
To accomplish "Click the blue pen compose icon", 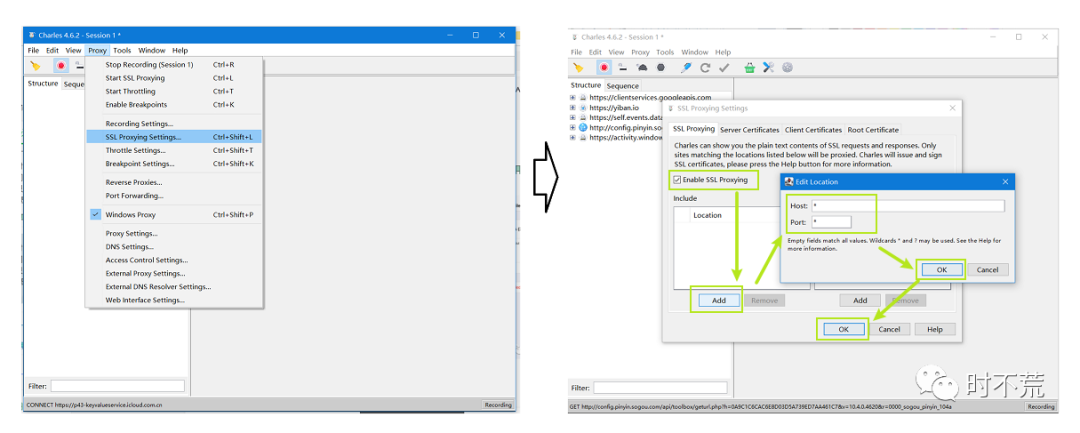I will coord(686,67).
